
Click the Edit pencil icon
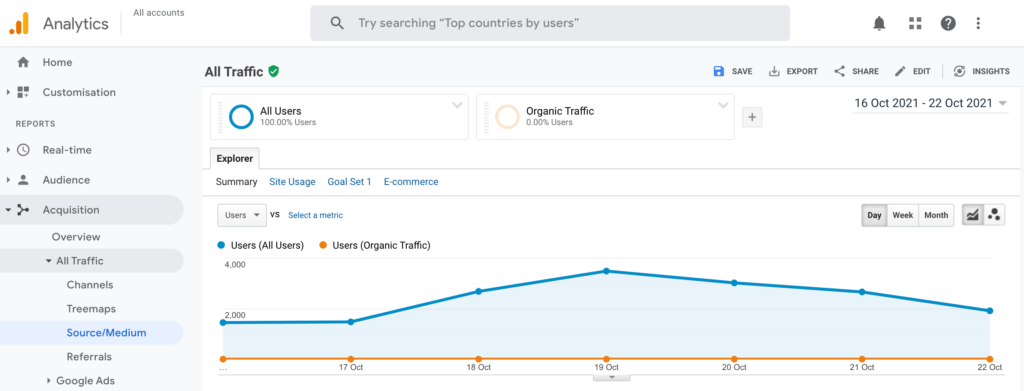click(x=901, y=72)
